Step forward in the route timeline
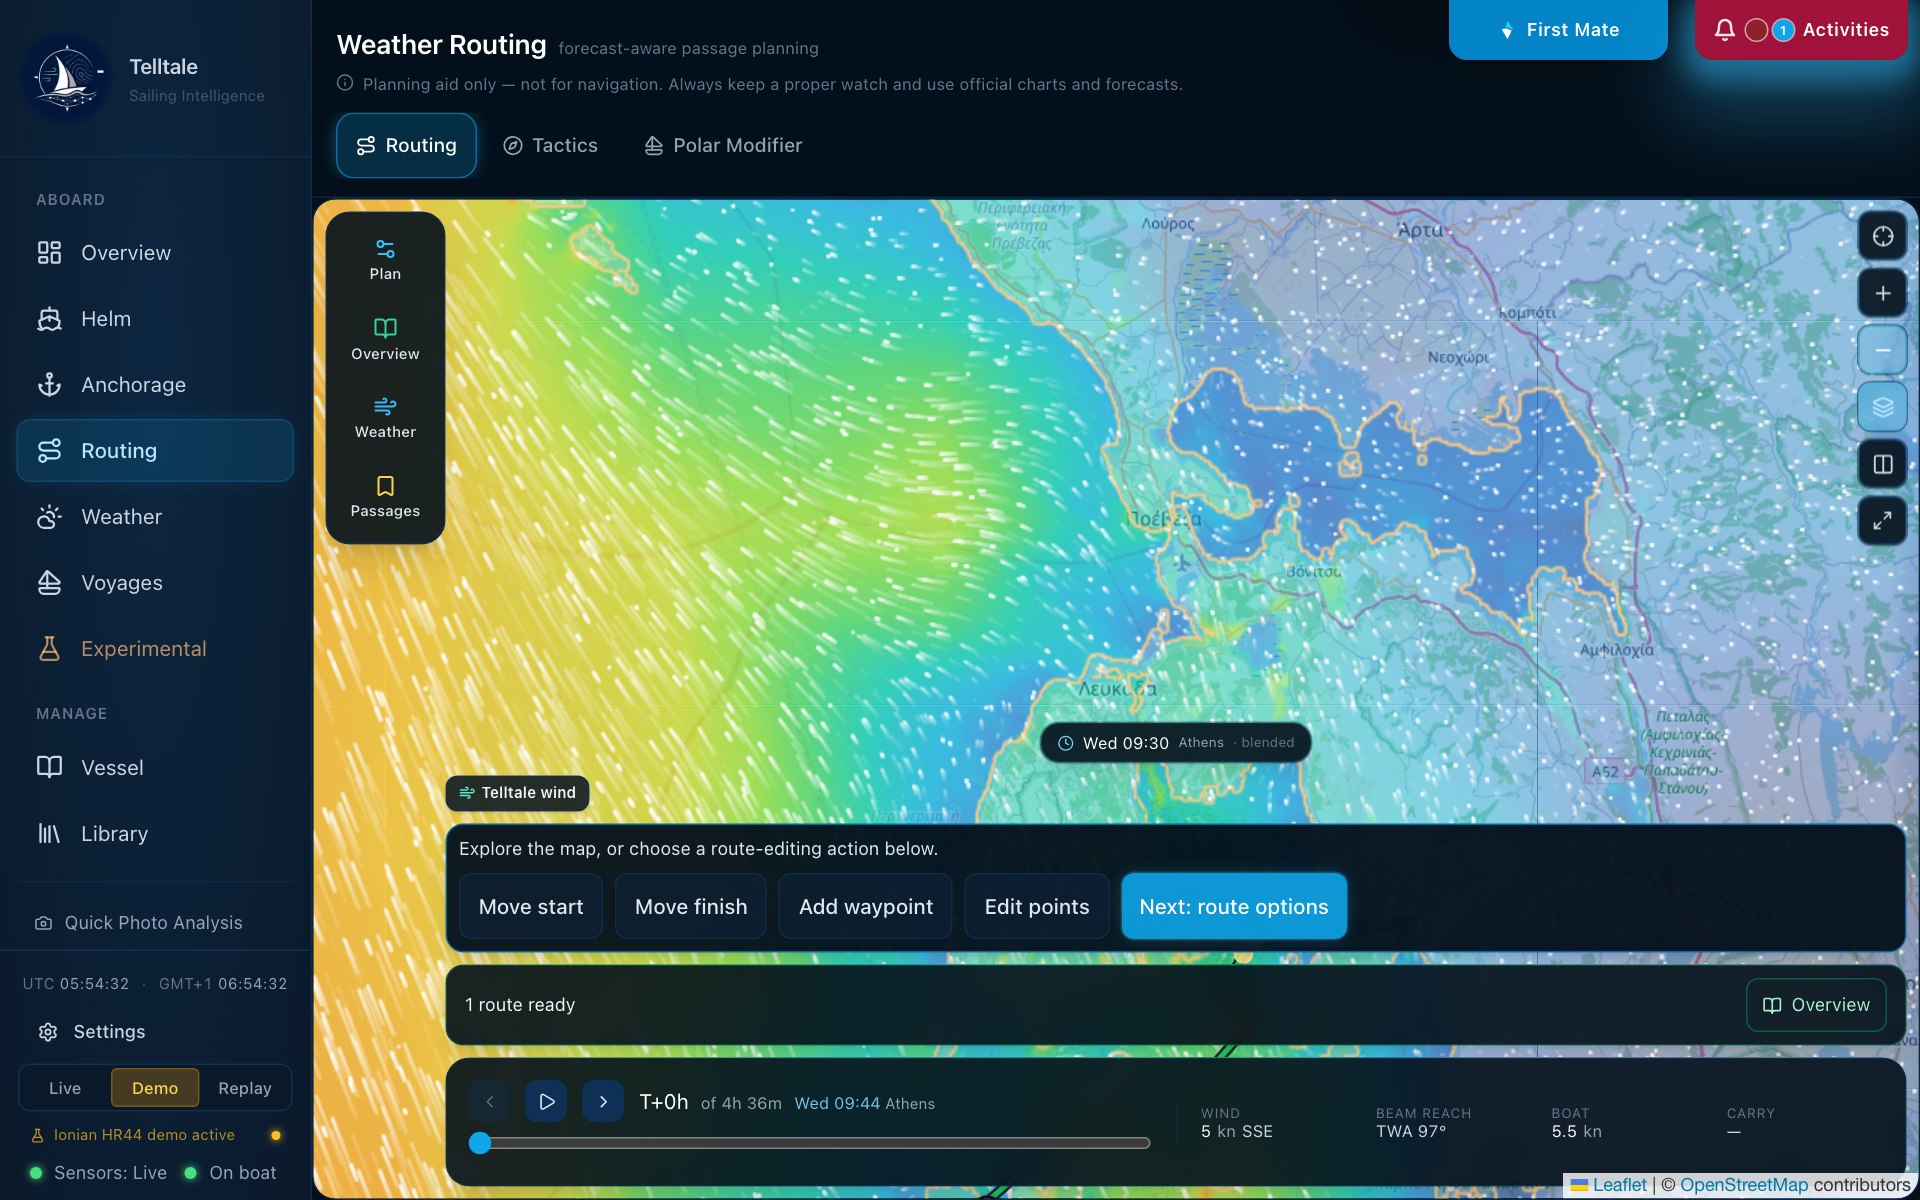 pyautogui.click(x=603, y=1102)
